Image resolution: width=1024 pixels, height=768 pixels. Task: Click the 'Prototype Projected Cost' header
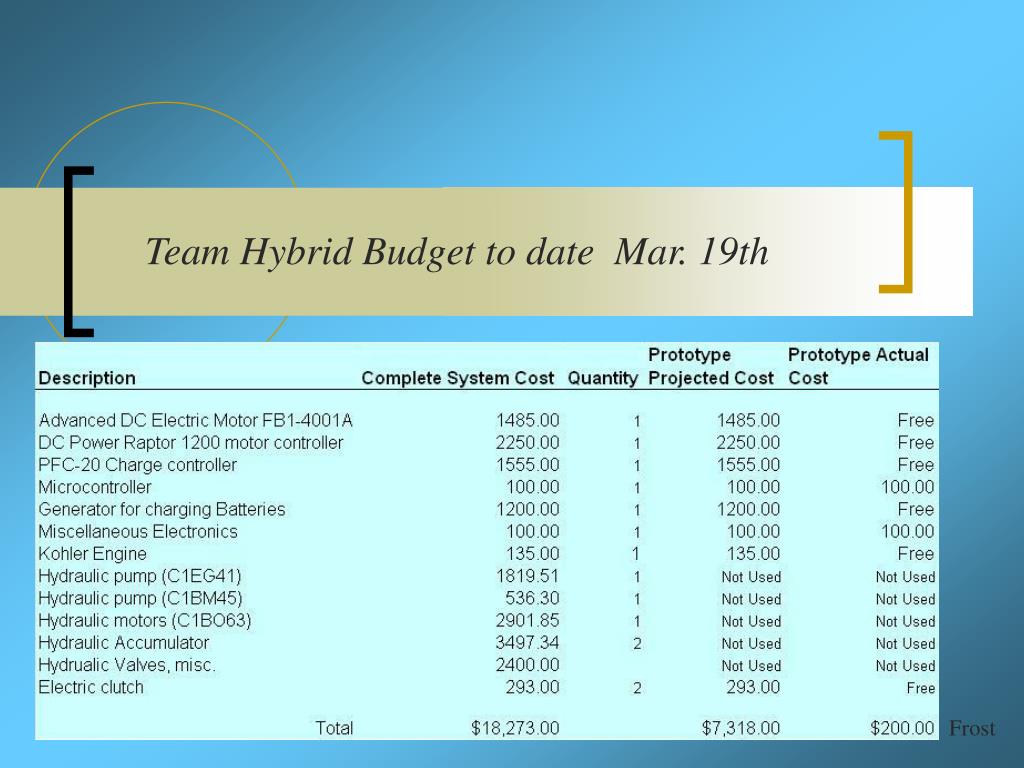[711, 366]
